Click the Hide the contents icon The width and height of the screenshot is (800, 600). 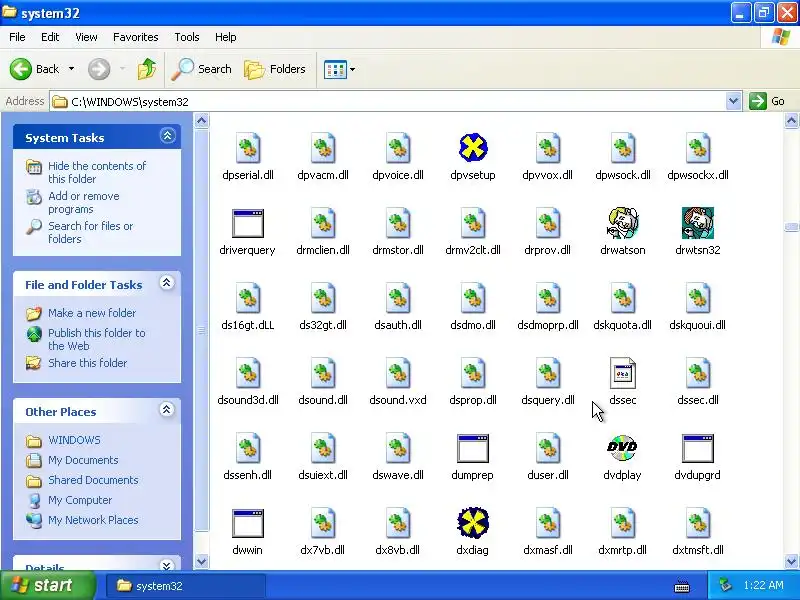[34, 167]
